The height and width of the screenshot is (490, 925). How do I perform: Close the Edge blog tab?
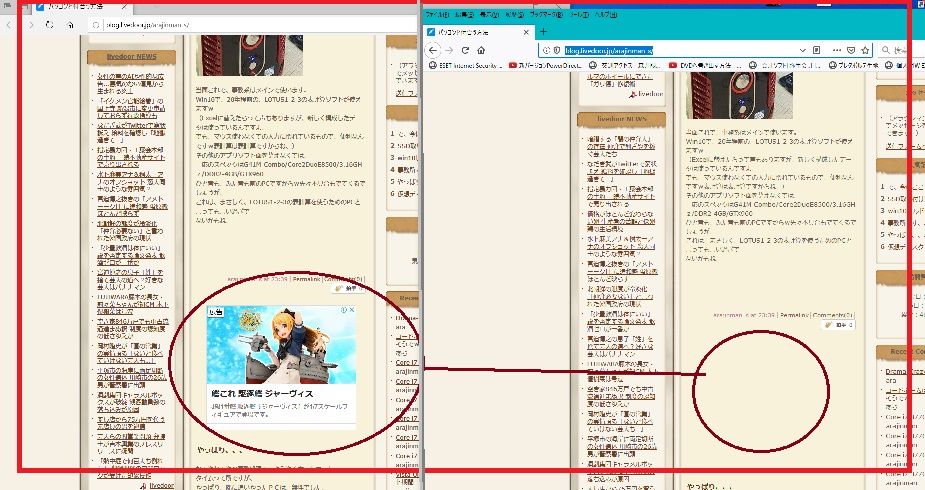click(x=126, y=6)
